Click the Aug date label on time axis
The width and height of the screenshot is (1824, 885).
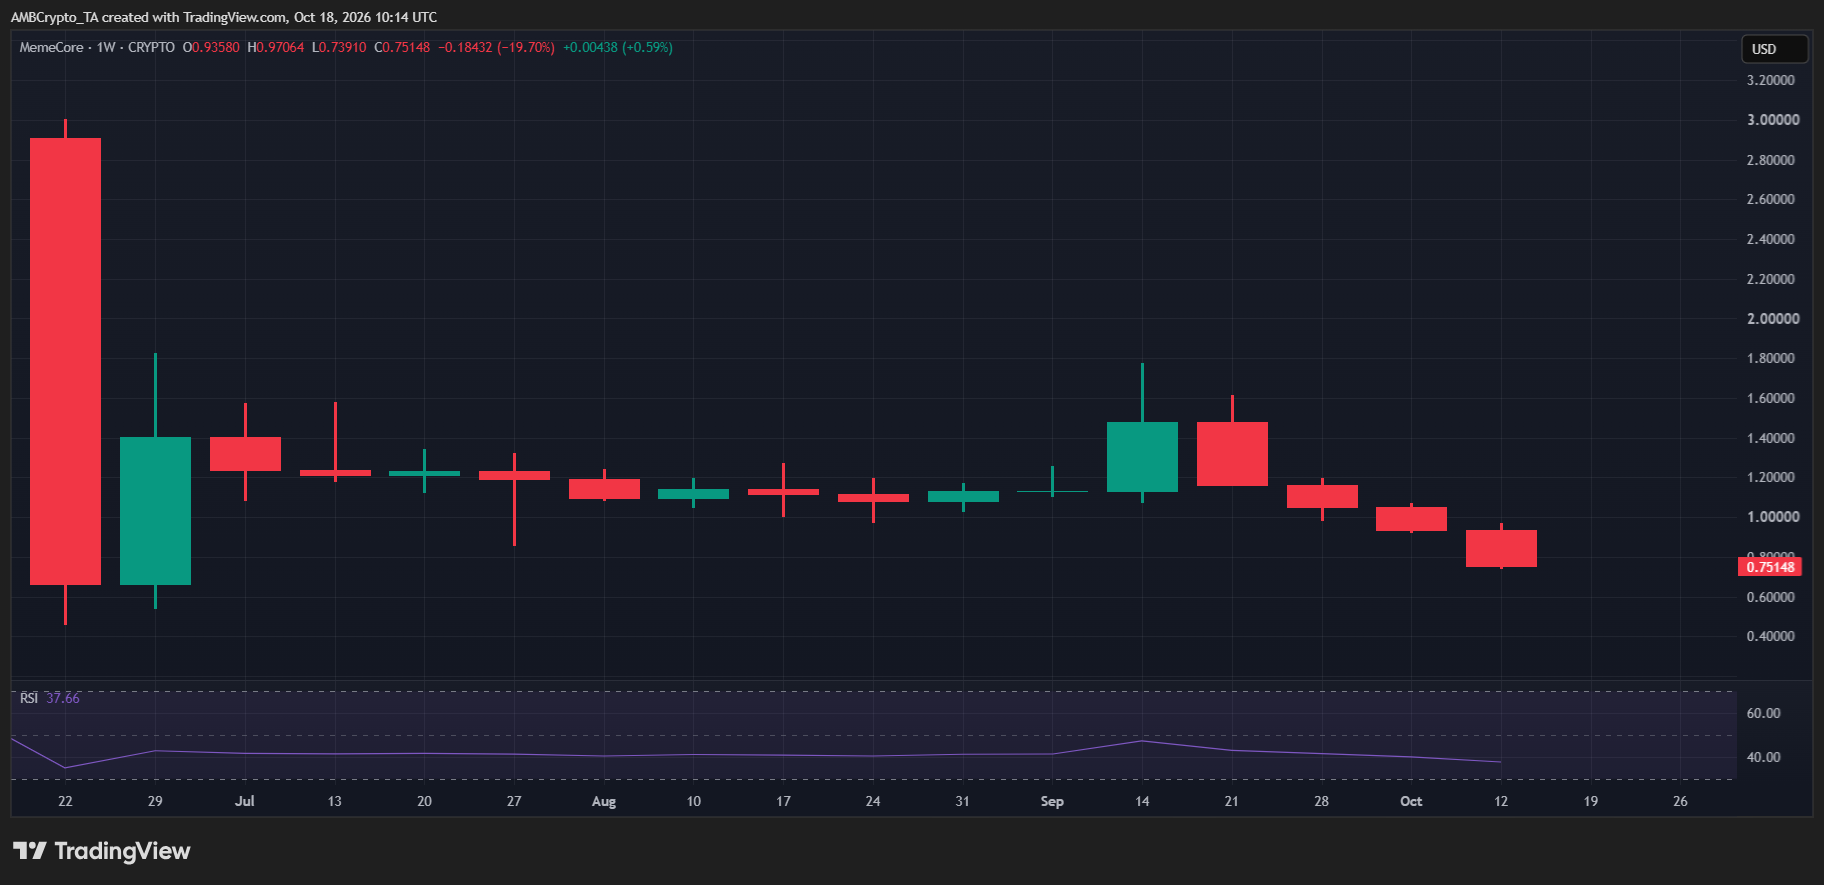[604, 801]
